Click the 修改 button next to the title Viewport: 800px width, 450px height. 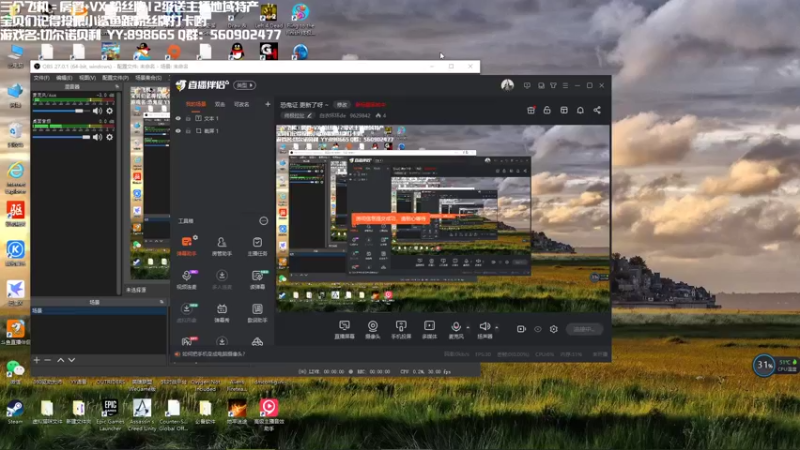[341, 105]
